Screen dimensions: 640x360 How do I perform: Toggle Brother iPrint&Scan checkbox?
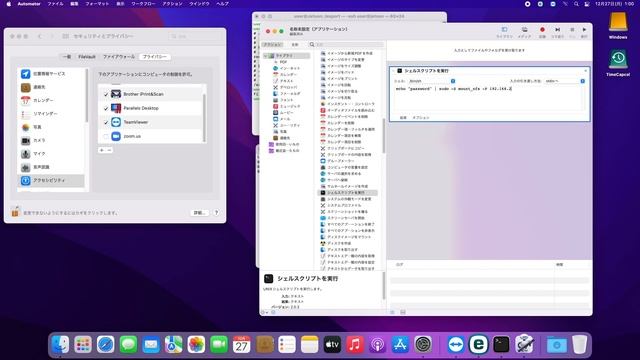(x=106, y=94)
